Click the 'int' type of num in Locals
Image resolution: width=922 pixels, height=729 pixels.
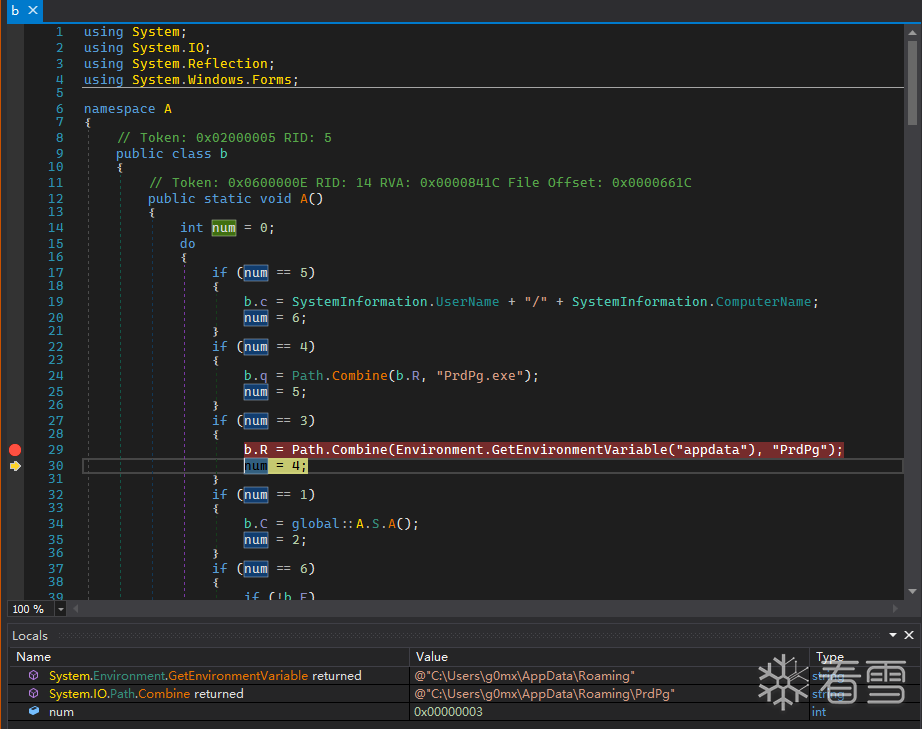(x=819, y=712)
